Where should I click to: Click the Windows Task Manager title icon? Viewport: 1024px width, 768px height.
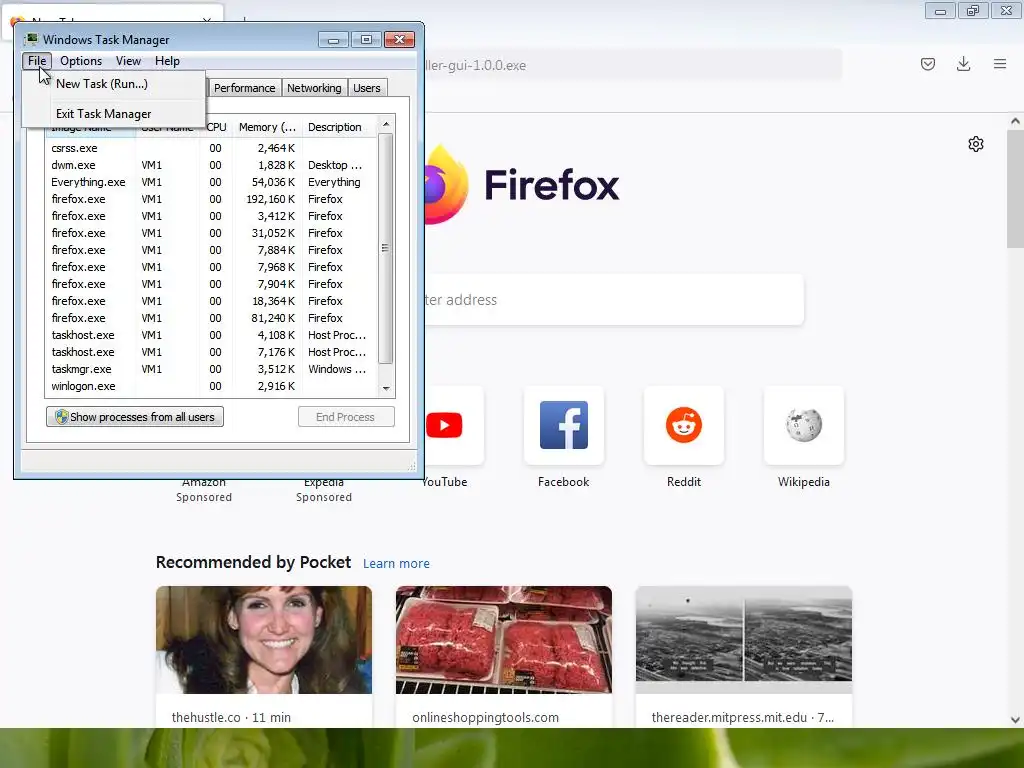click(31, 39)
